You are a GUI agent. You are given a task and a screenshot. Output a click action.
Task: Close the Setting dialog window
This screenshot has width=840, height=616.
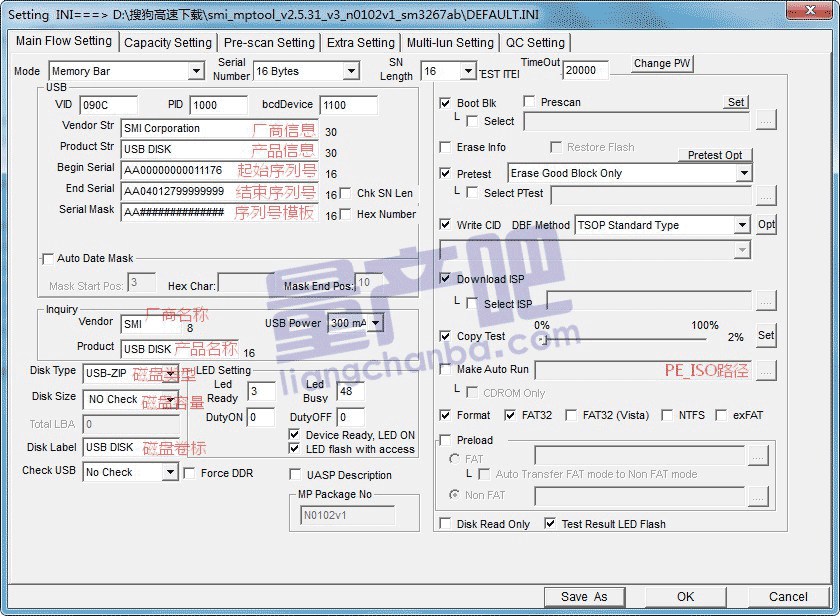[x=811, y=10]
